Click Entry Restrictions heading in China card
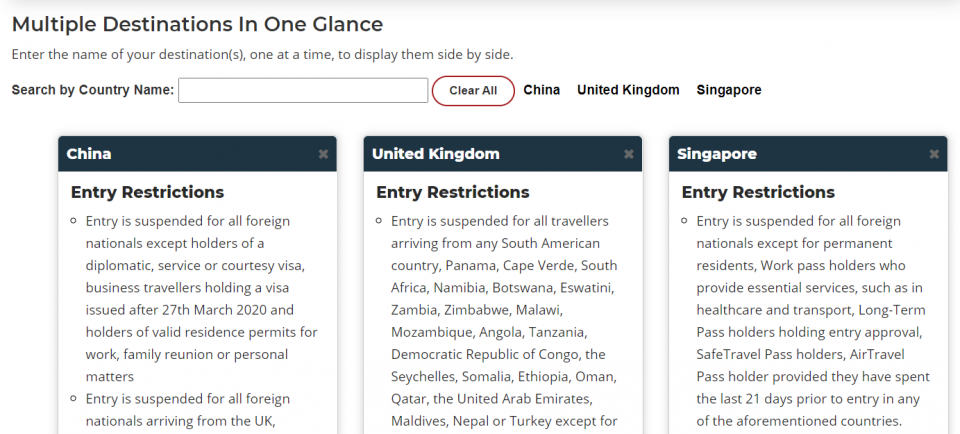 point(148,192)
